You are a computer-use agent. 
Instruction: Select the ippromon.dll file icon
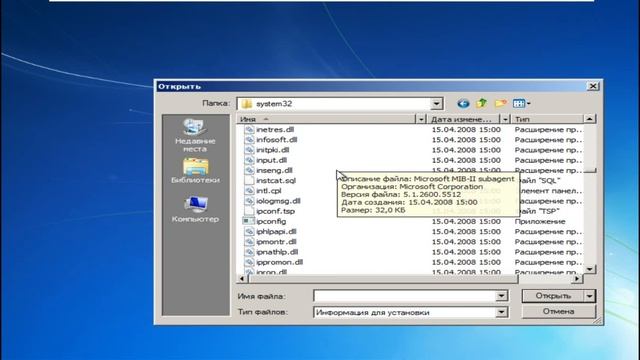(x=249, y=262)
